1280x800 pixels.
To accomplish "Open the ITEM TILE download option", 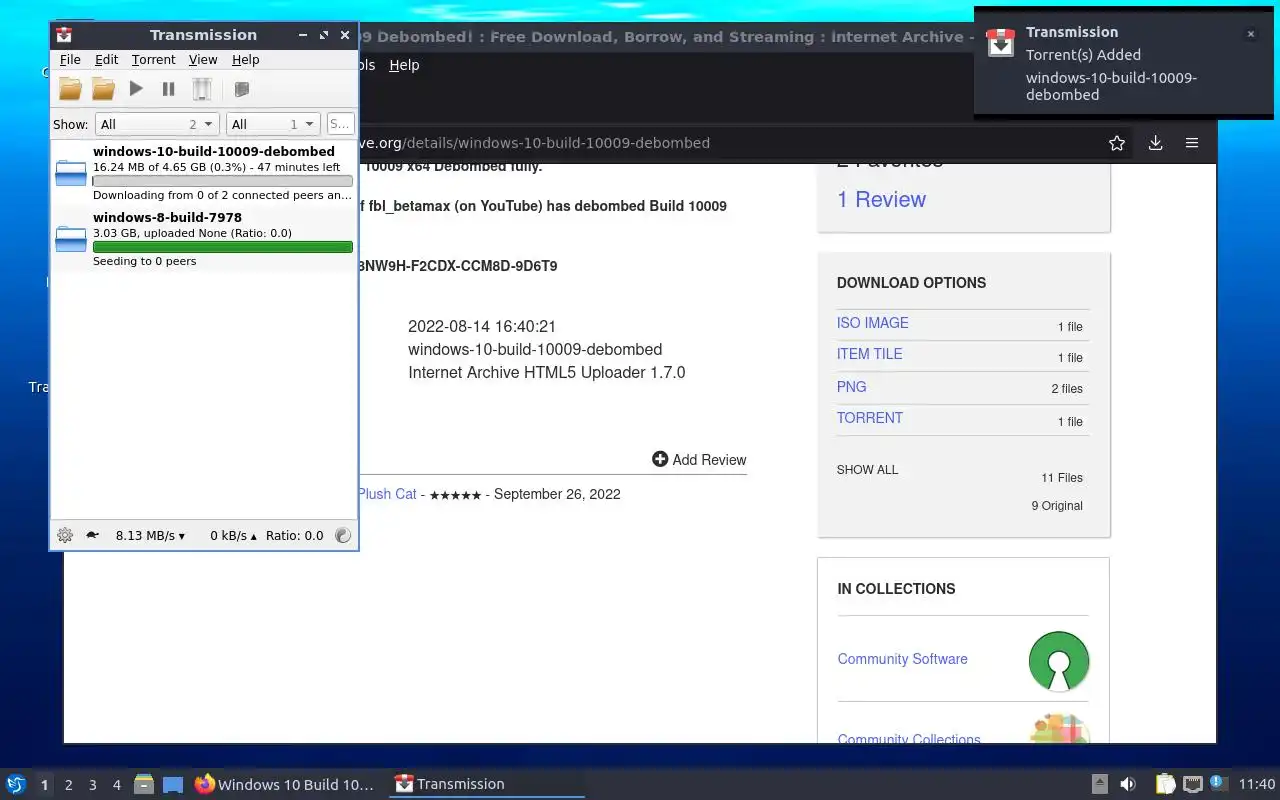I will coord(870,354).
